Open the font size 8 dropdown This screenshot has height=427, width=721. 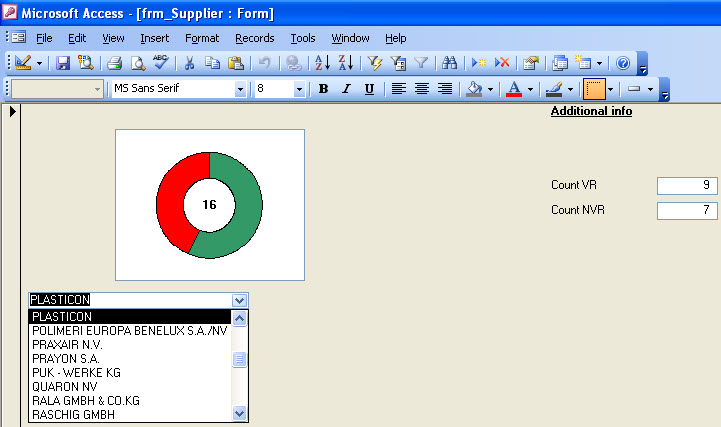coord(299,89)
